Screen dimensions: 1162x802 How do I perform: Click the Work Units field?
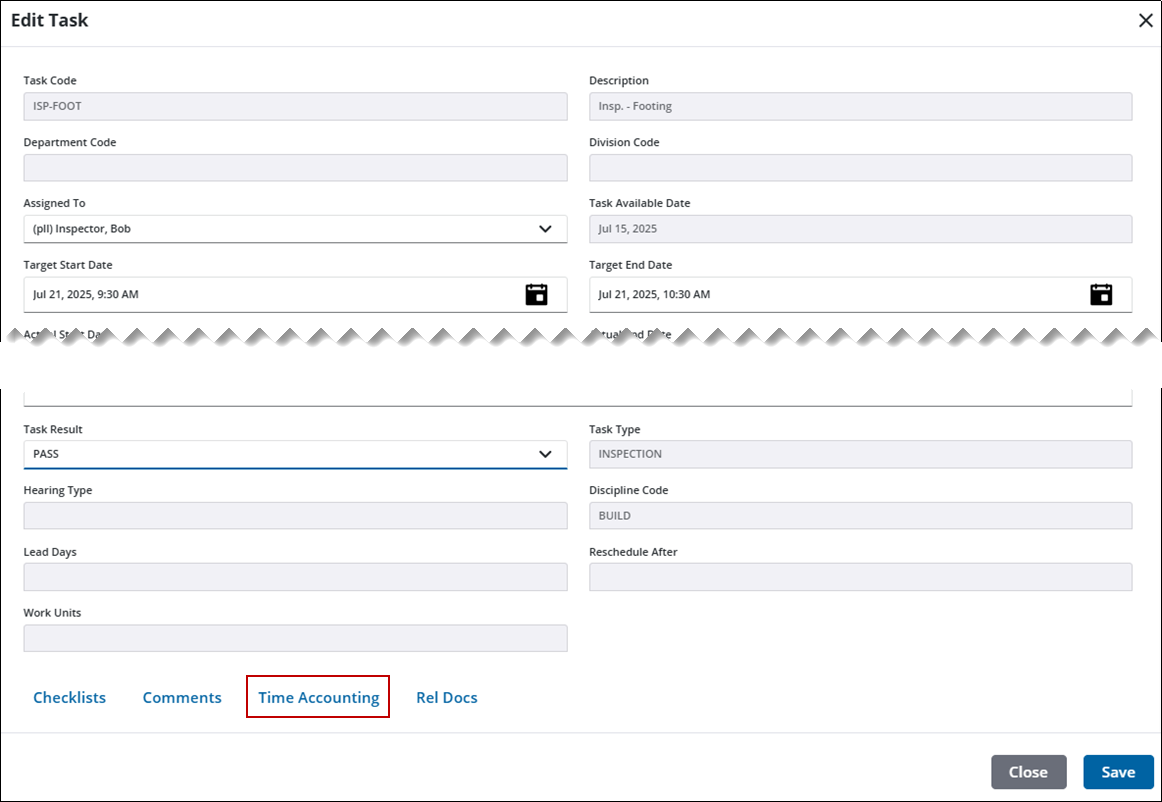point(295,638)
